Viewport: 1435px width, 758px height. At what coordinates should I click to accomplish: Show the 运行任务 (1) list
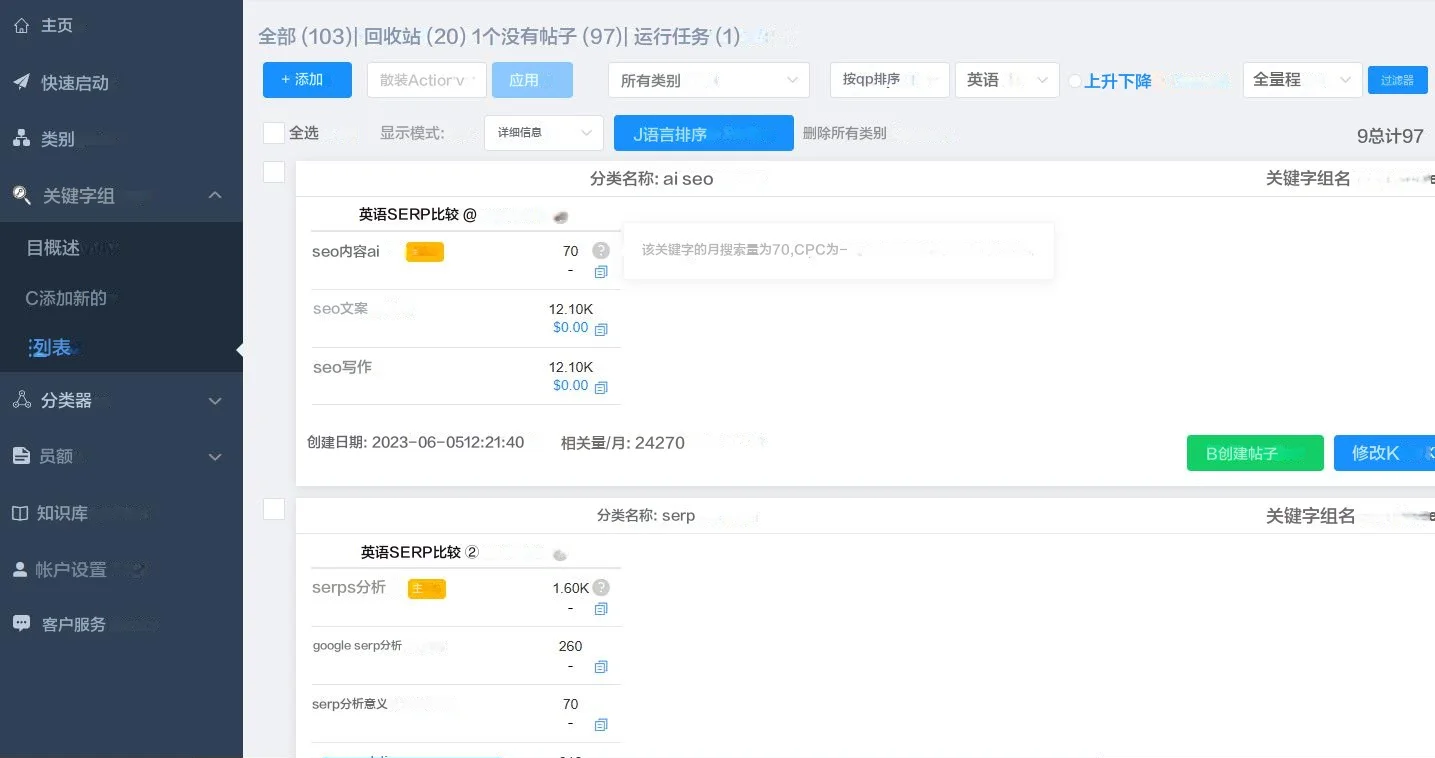(687, 37)
